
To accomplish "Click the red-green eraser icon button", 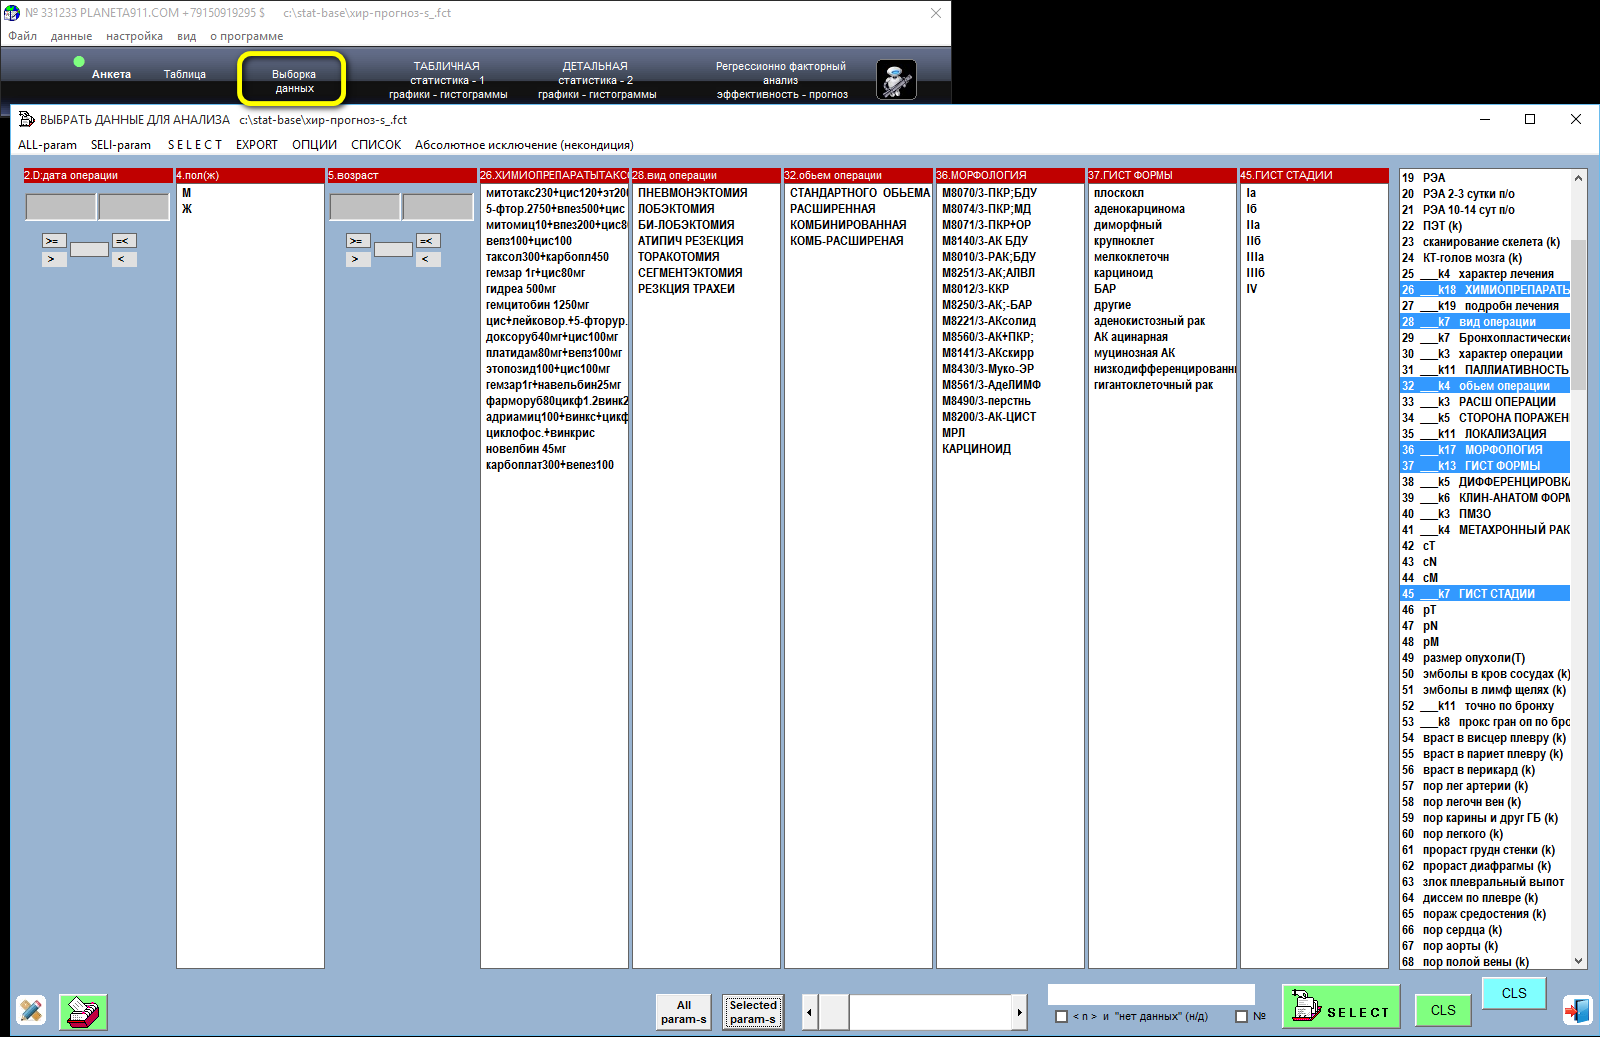I will click(x=83, y=1012).
